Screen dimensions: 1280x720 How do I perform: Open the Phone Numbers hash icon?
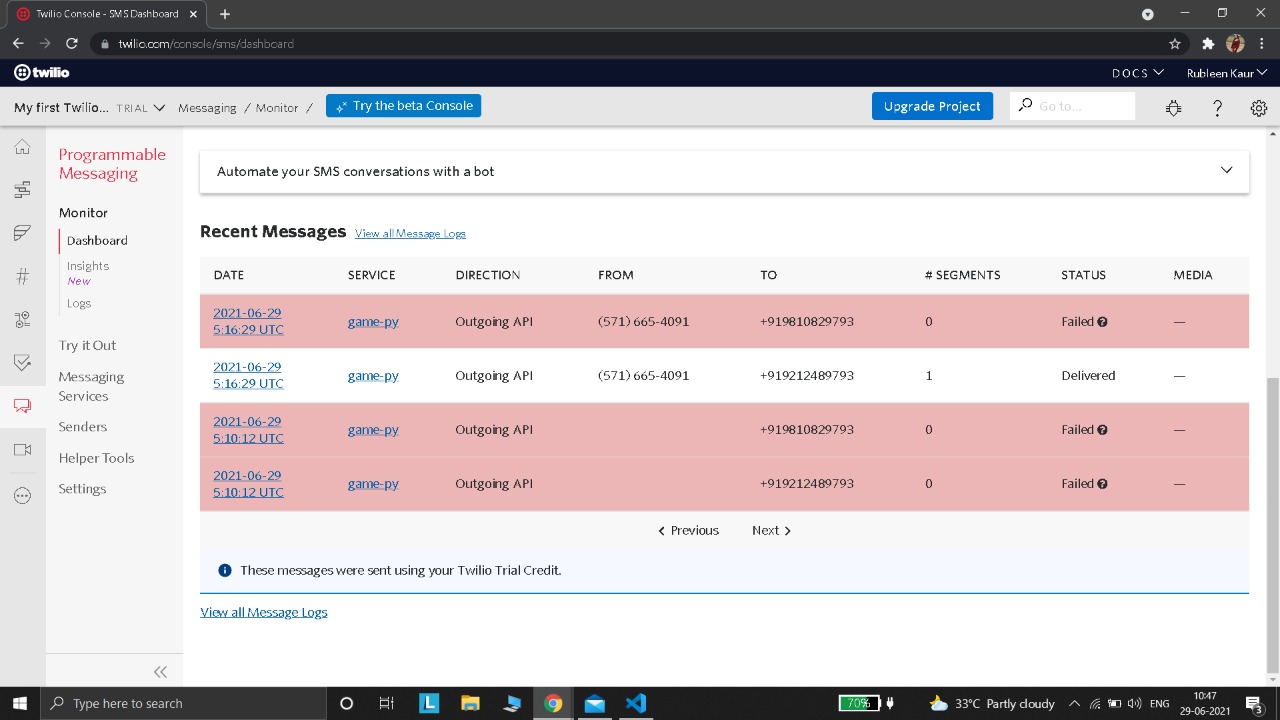22,276
